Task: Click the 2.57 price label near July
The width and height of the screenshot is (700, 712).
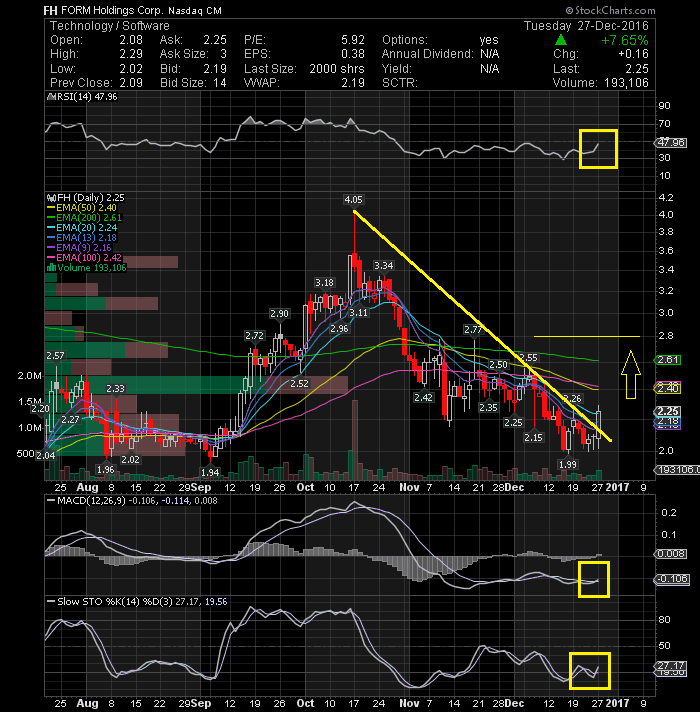Action: [x=55, y=356]
